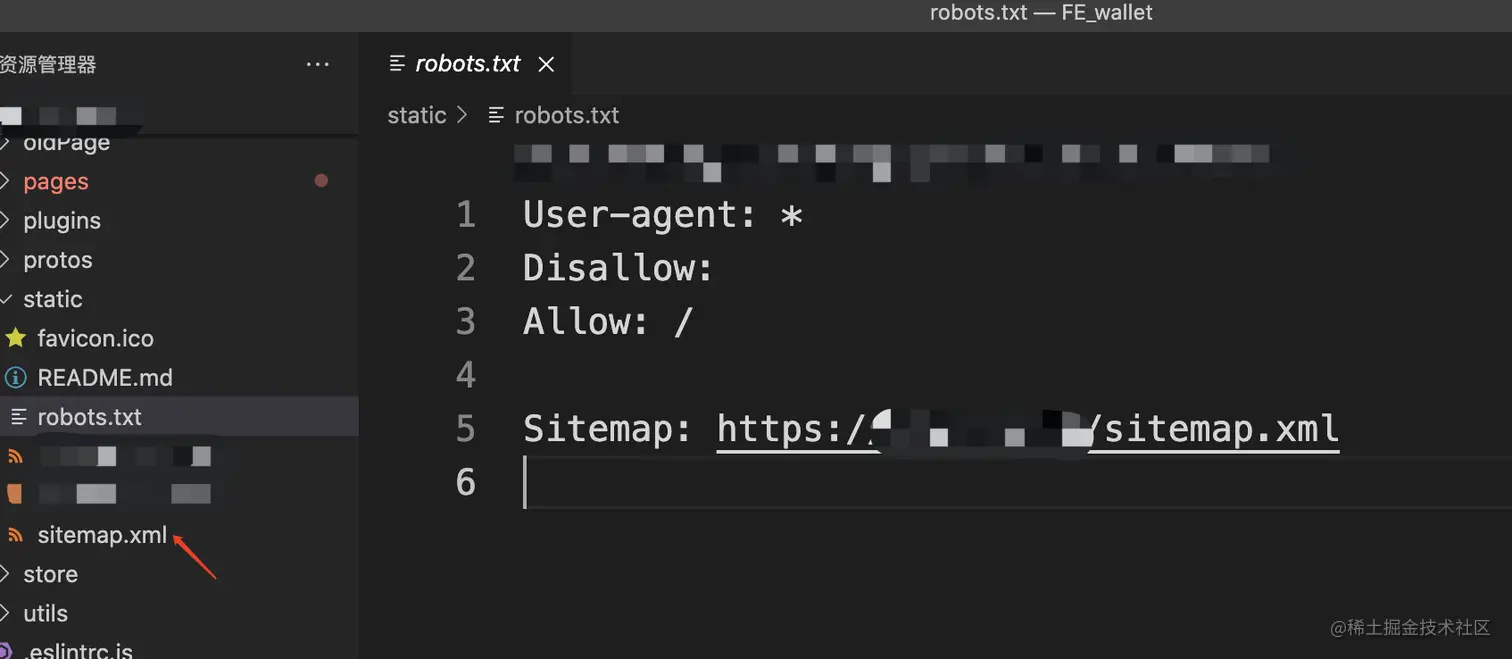
Task: Click the blue info icon beside README.md
Action: 15,378
